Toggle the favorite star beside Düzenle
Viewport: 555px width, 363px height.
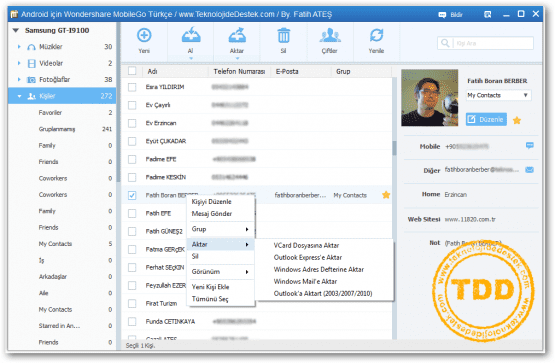point(517,120)
